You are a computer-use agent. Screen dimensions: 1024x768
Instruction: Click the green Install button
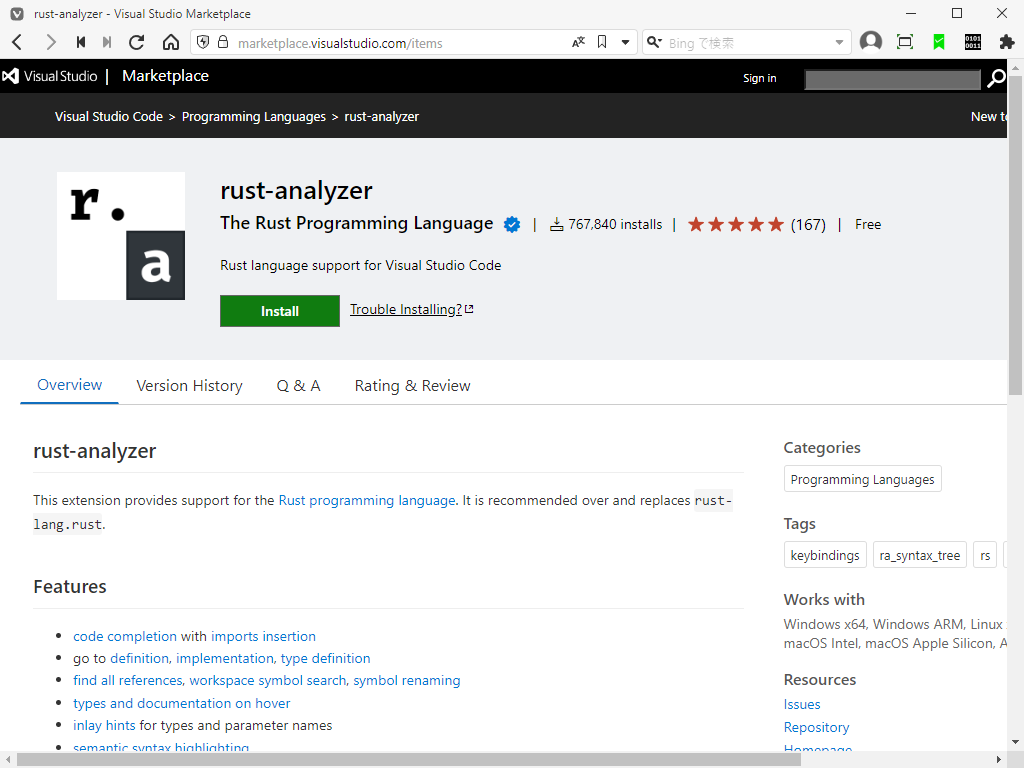pos(279,310)
